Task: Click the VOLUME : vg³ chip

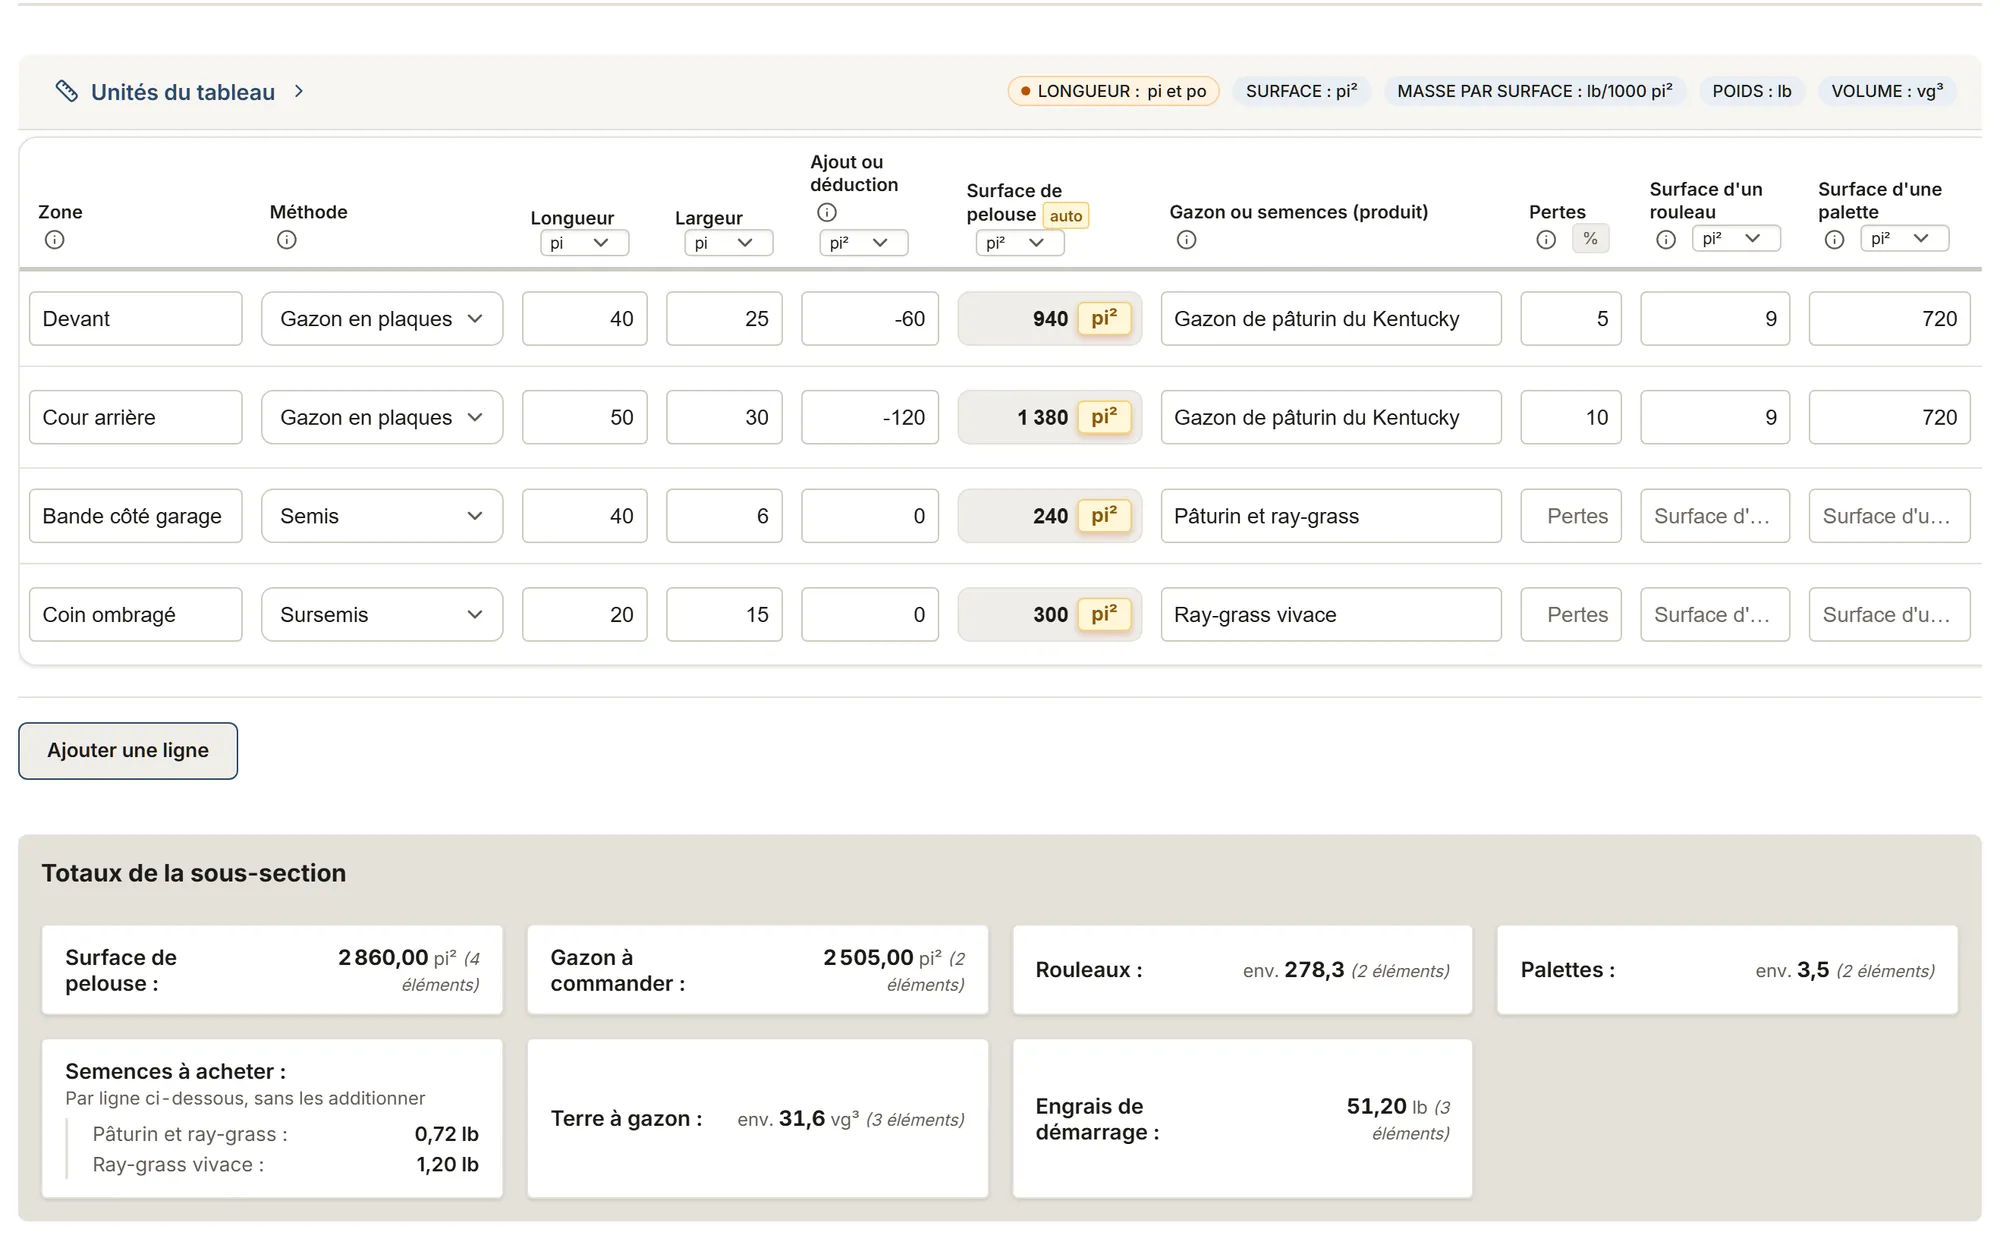Action: [1887, 91]
